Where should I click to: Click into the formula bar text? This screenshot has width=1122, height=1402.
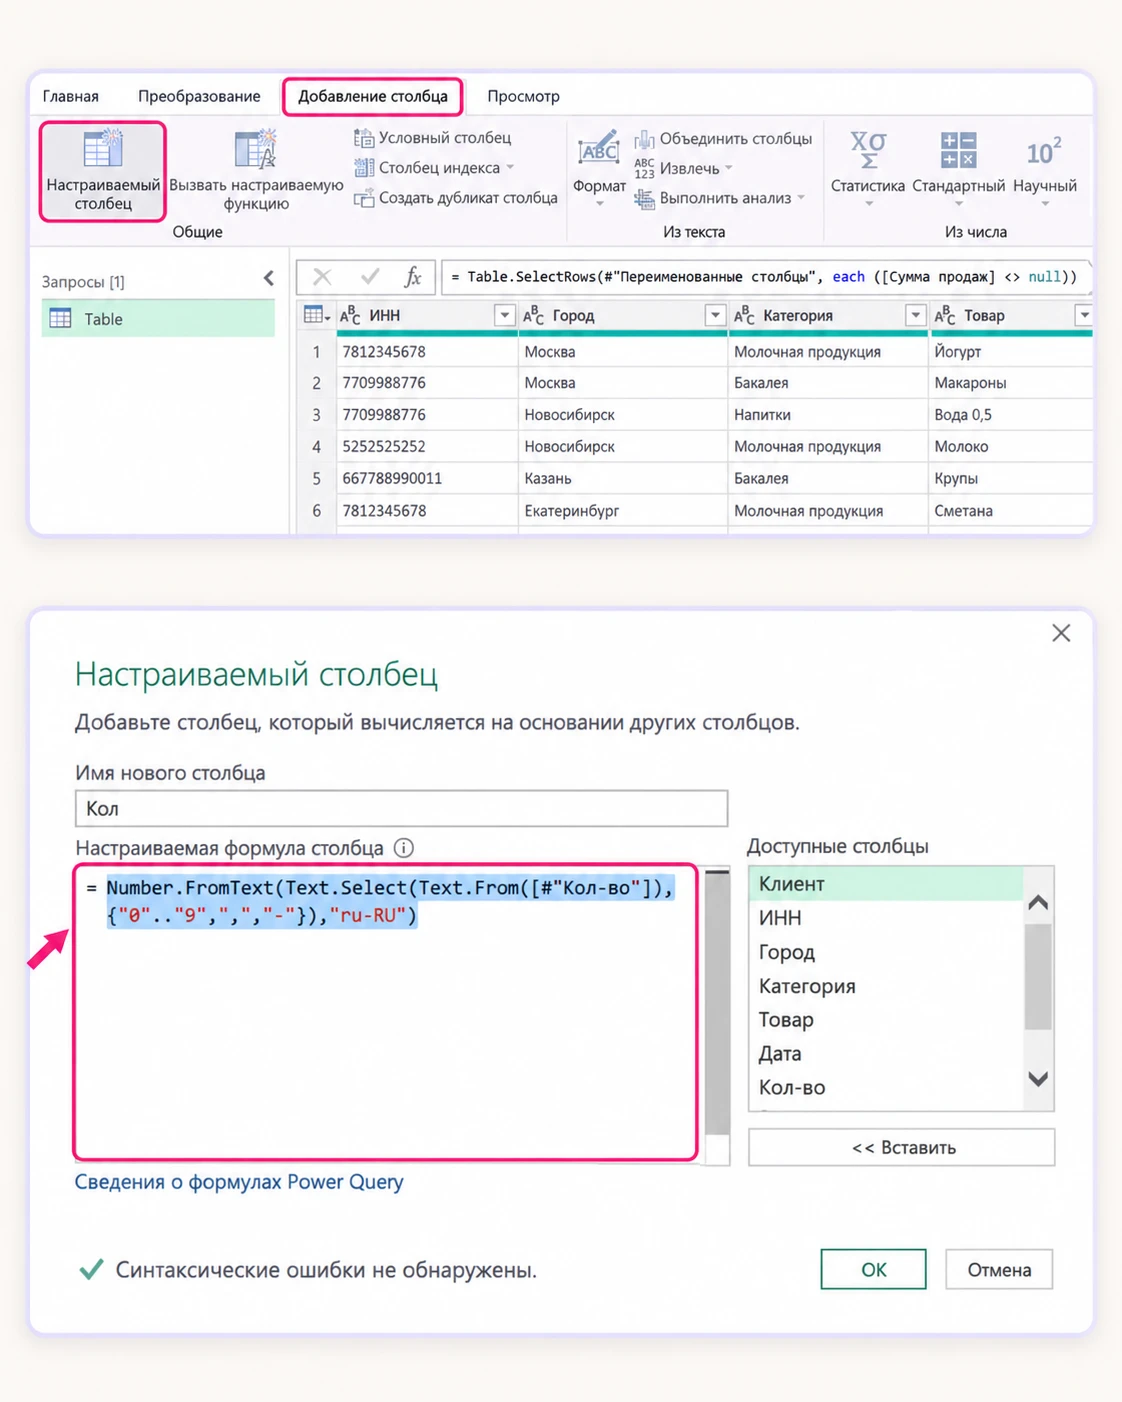coord(764,277)
